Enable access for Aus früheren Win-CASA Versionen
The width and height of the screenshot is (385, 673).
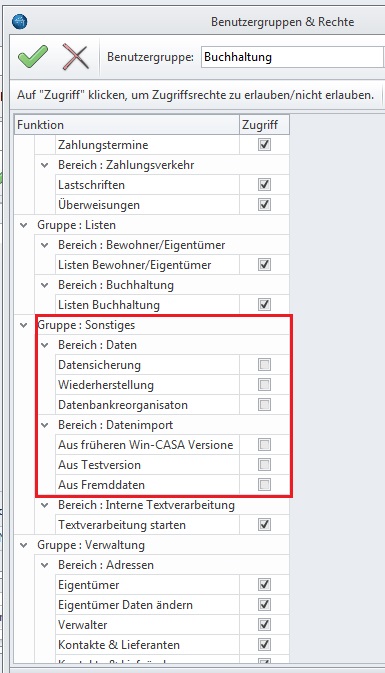pos(264,444)
